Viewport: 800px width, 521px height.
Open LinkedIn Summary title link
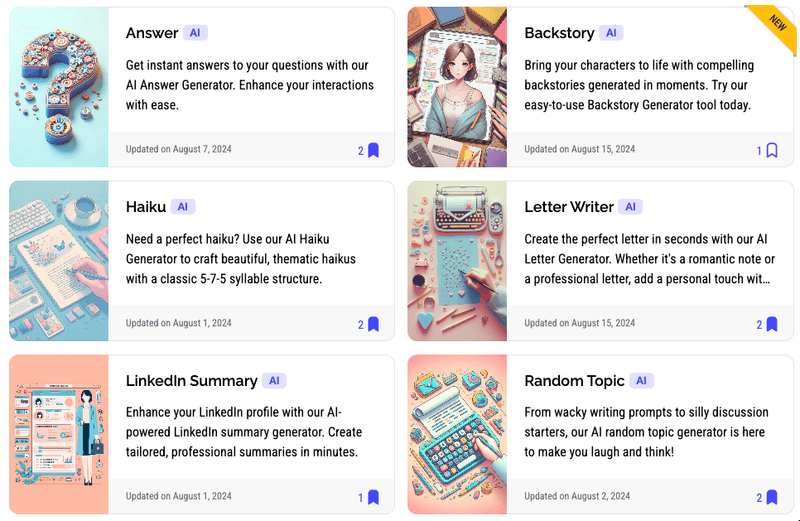tap(191, 381)
